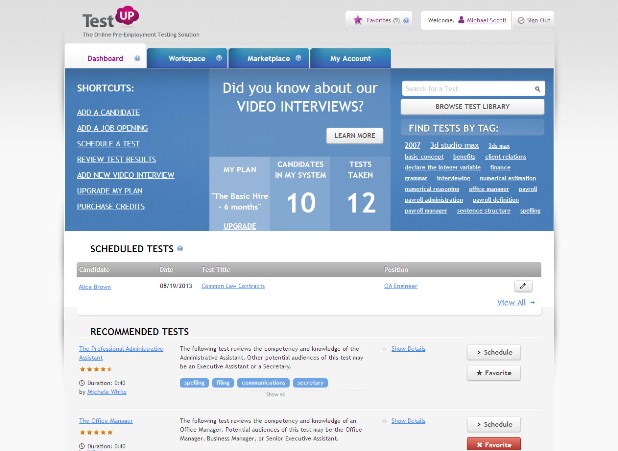Select the 3d studio max tag
The width and height of the screenshot is (618, 451).
(x=454, y=145)
